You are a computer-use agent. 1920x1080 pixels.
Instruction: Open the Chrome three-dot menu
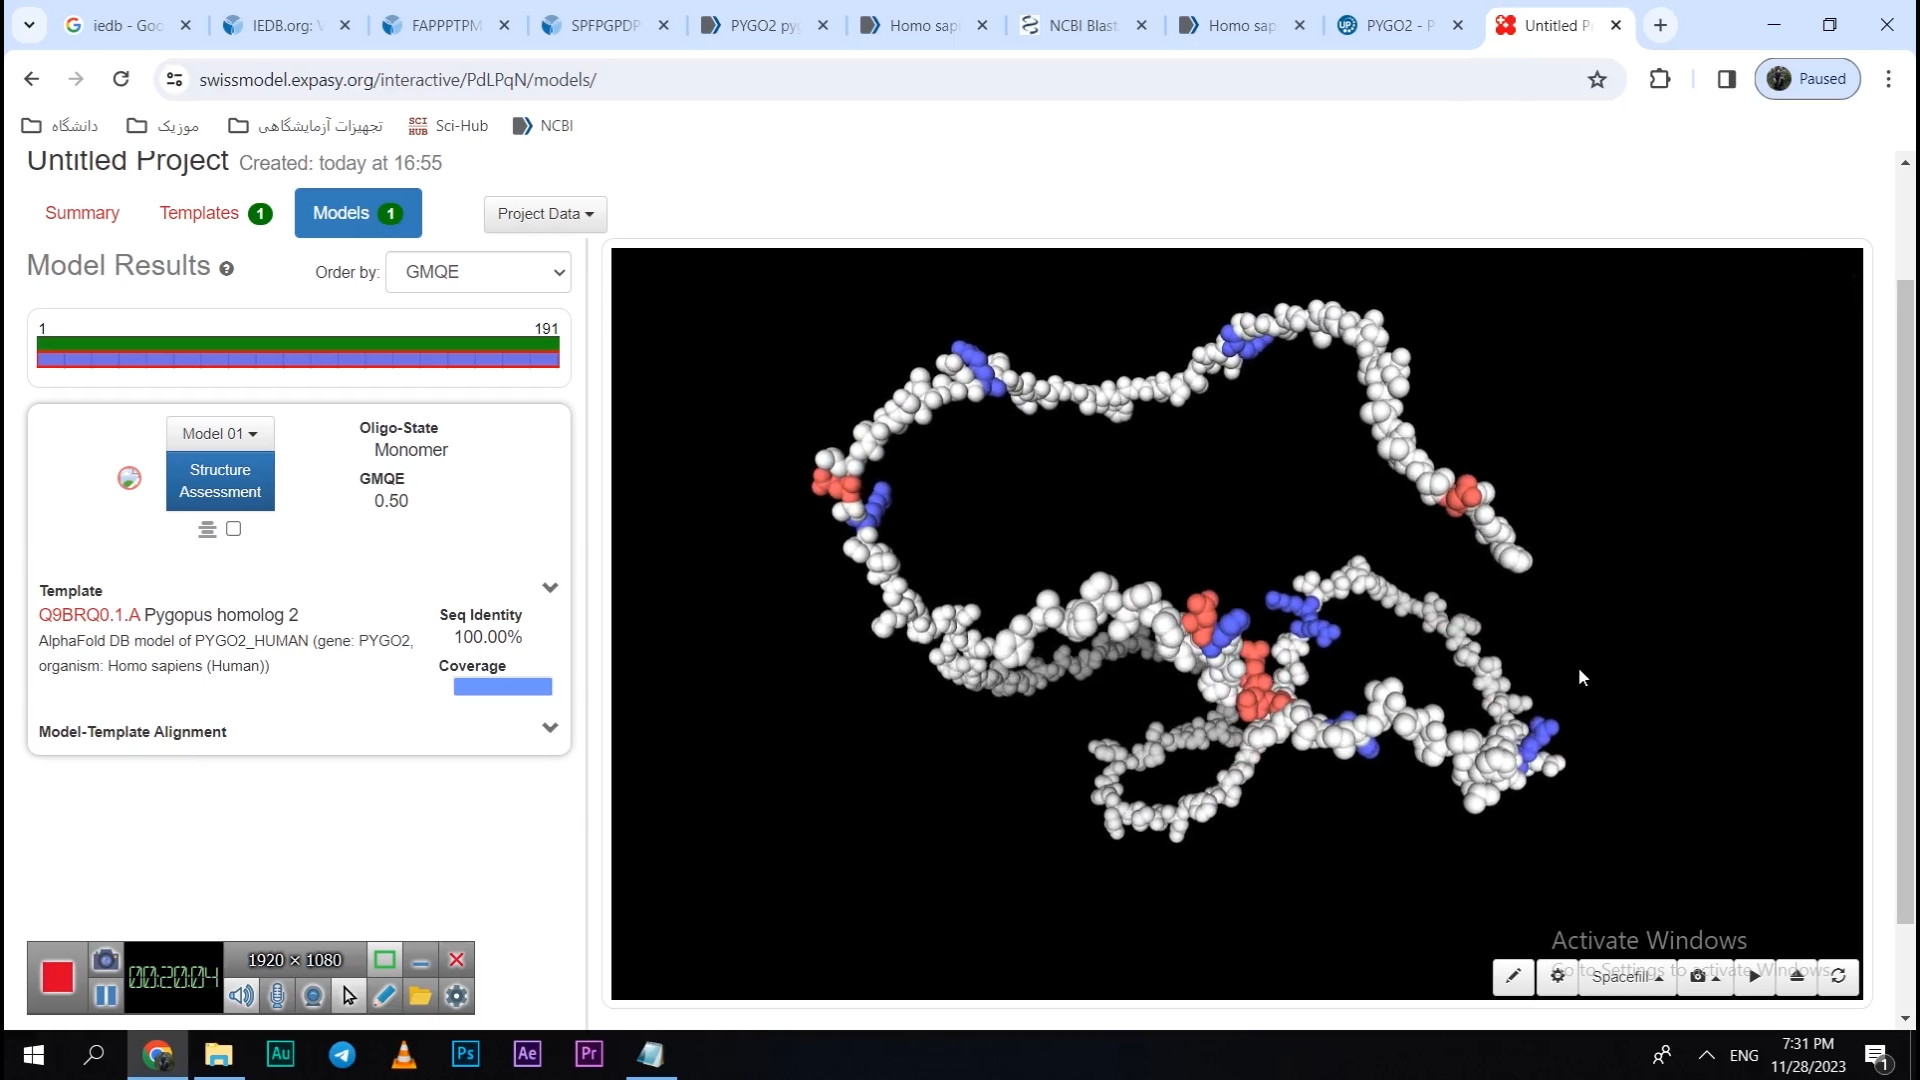(x=1889, y=79)
